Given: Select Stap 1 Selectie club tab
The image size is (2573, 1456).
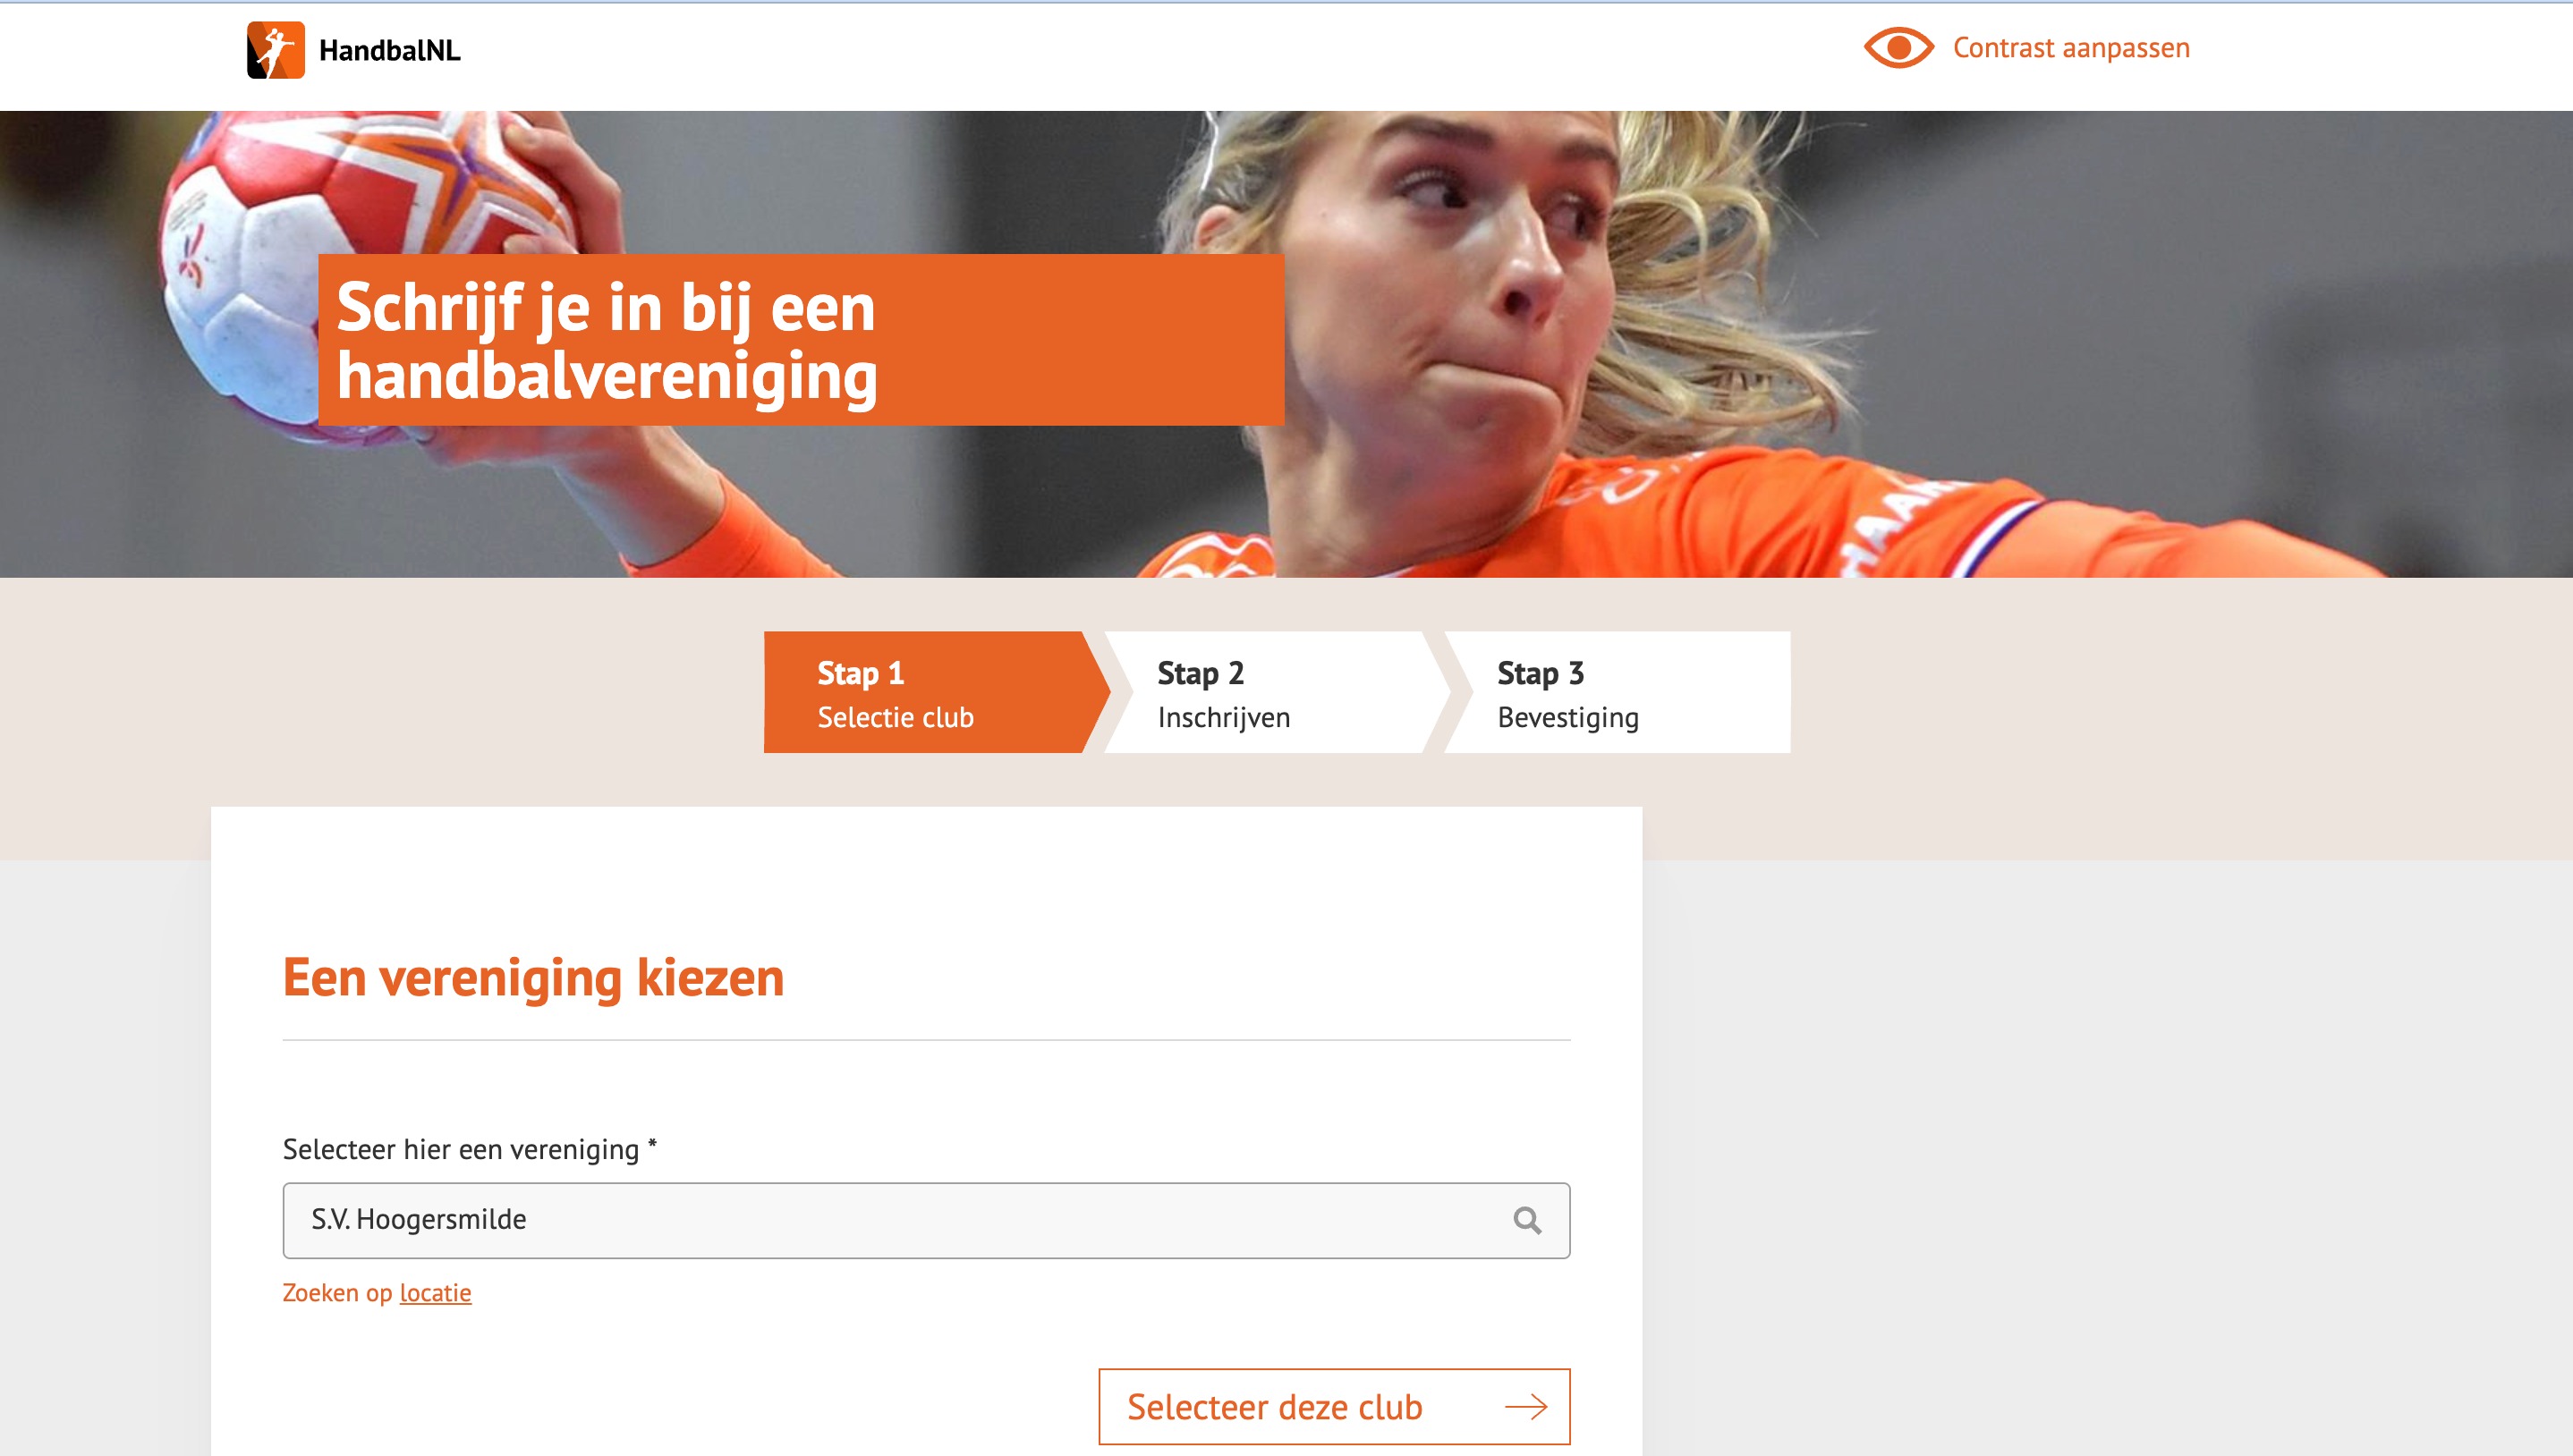Looking at the screenshot, I should click(936, 692).
